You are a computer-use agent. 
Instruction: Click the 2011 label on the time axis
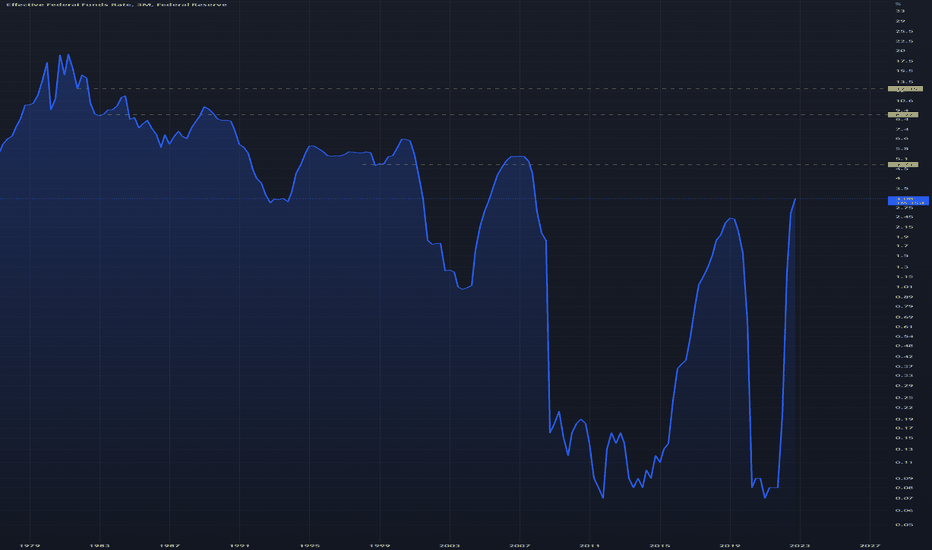pos(590,545)
